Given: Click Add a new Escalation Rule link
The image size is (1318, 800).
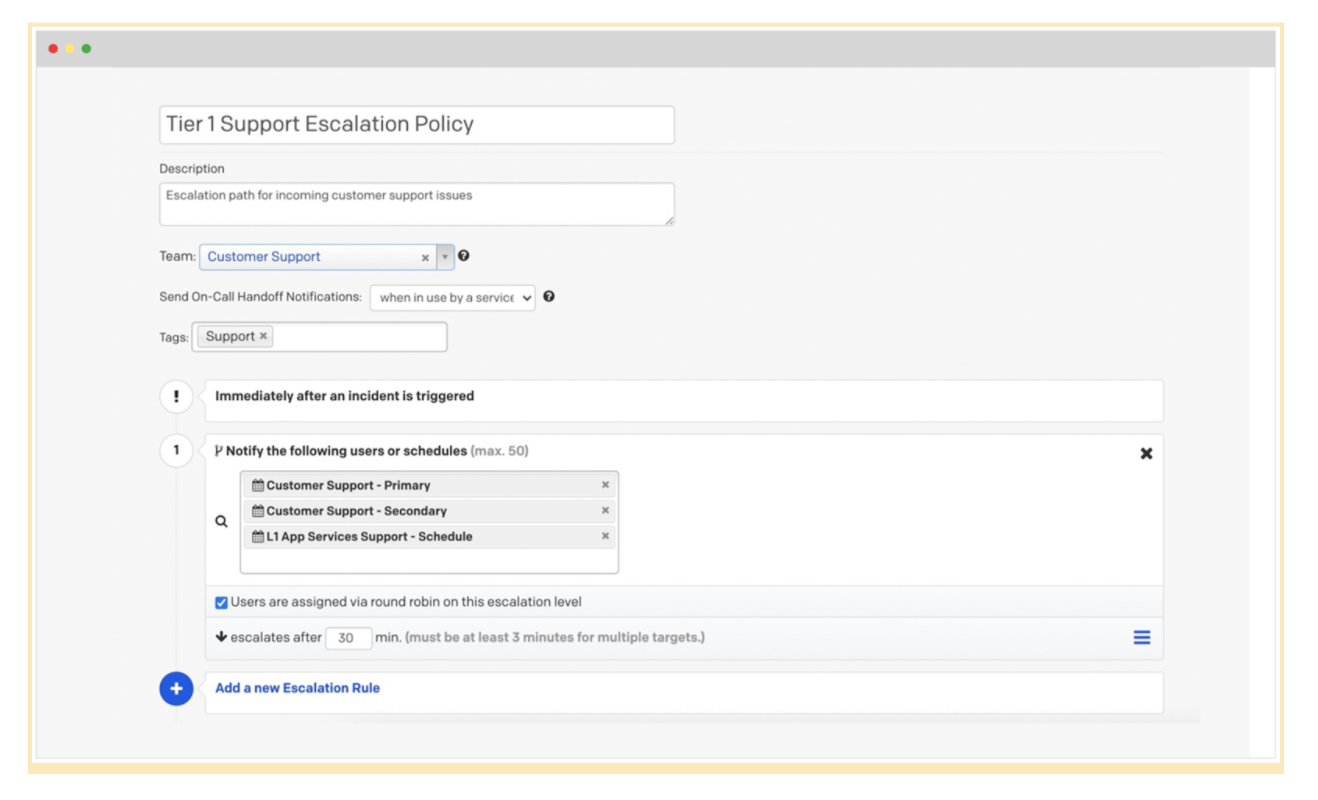Looking at the screenshot, I should 297,688.
